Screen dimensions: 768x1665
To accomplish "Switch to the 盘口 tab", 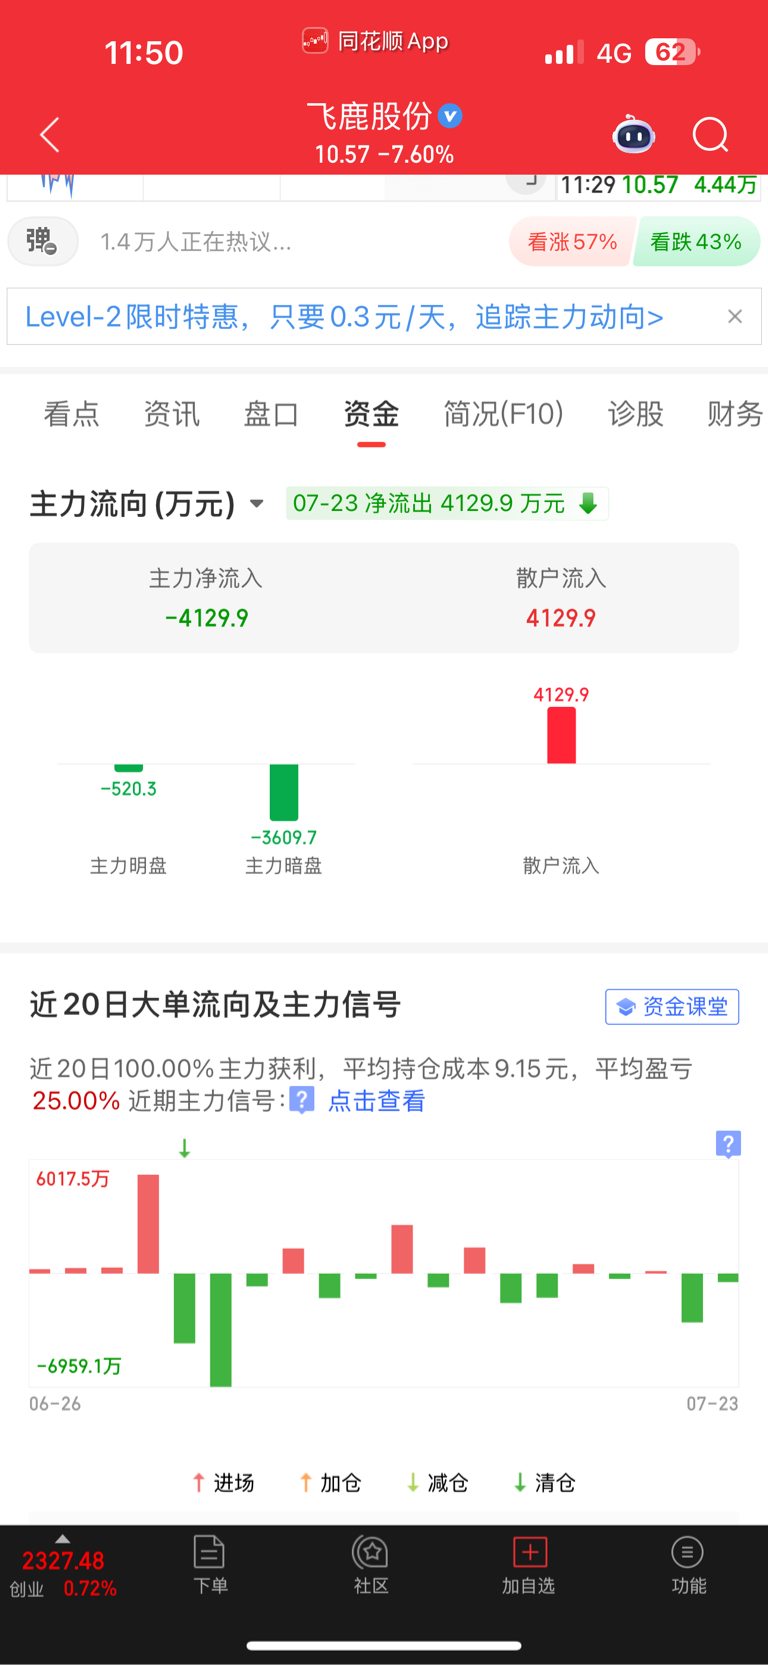I will coord(271,413).
